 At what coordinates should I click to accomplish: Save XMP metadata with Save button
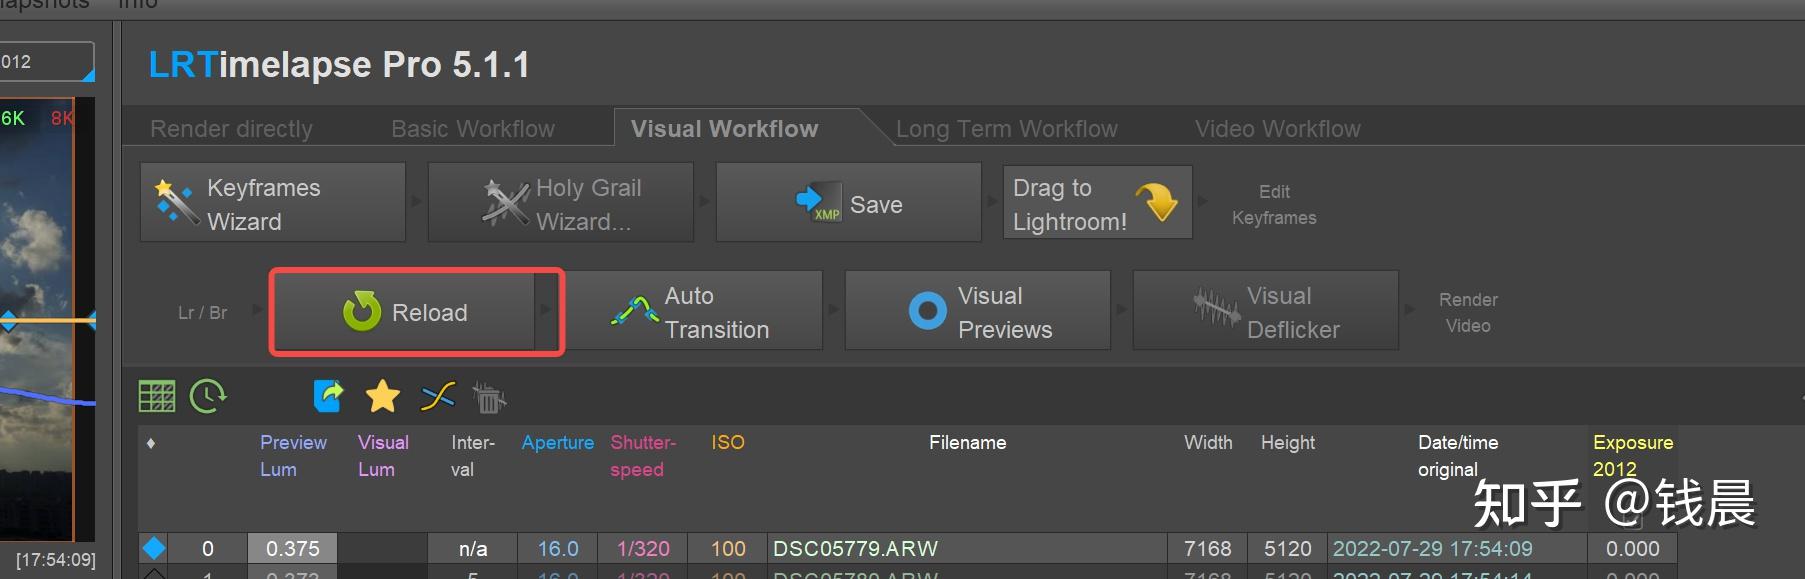[848, 204]
